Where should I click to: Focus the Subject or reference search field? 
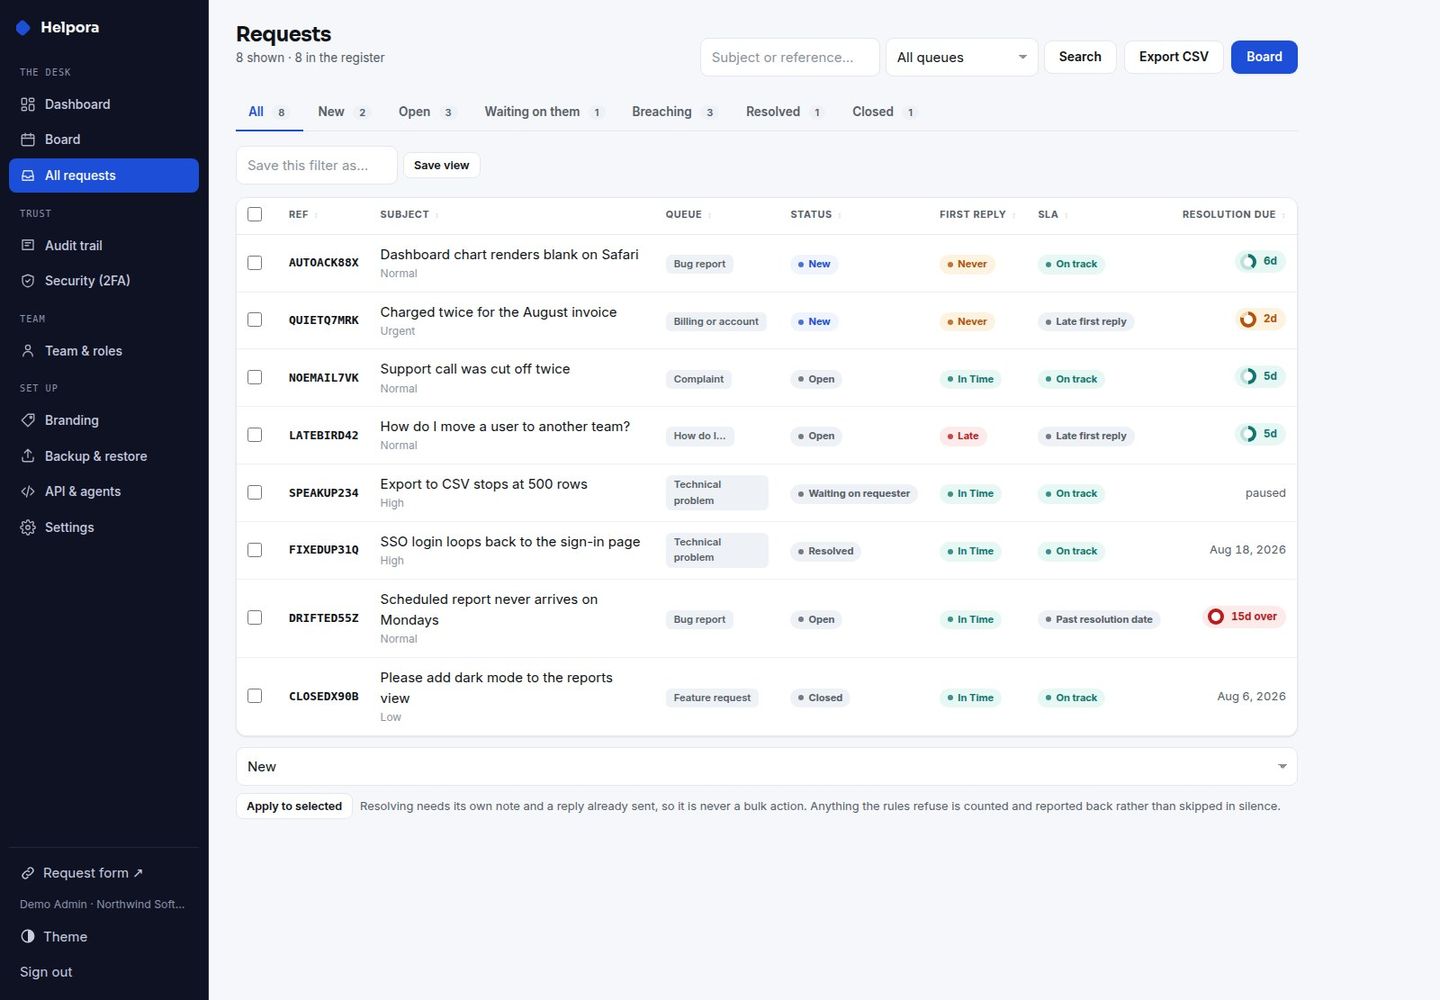(790, 57)
